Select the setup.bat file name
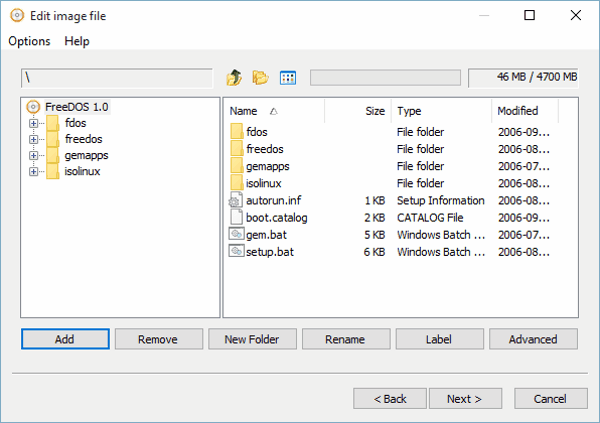Image resolution: width=600 pixels, height=423 pixels. 270,252
